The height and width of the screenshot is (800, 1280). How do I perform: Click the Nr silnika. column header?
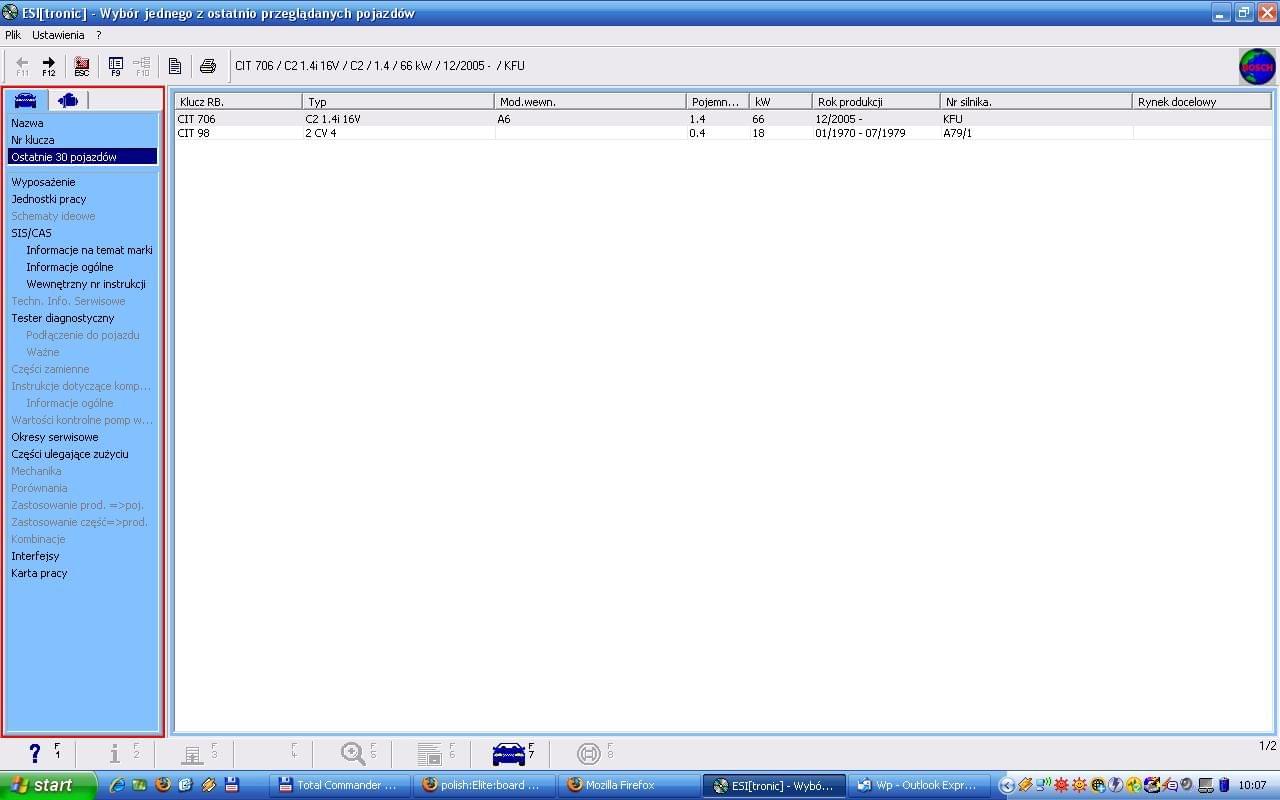pos(1036,102)
